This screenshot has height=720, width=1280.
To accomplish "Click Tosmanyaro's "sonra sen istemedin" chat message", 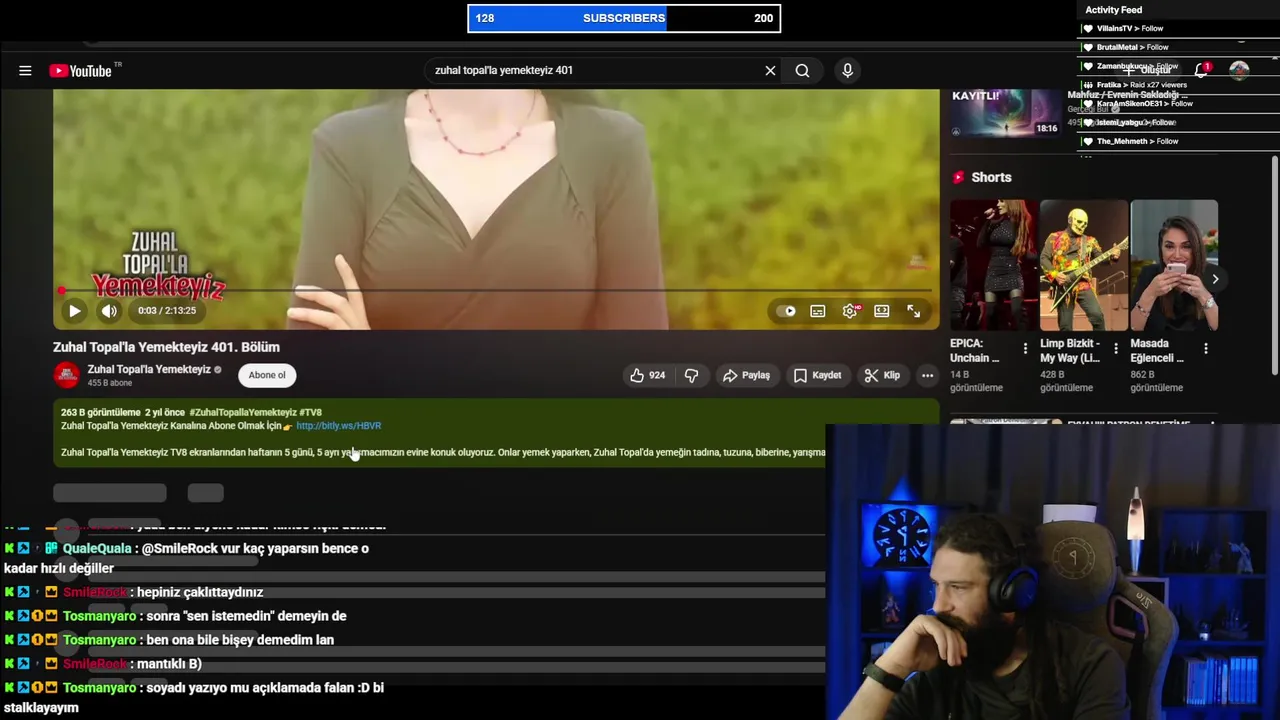I will coord(246,617).
